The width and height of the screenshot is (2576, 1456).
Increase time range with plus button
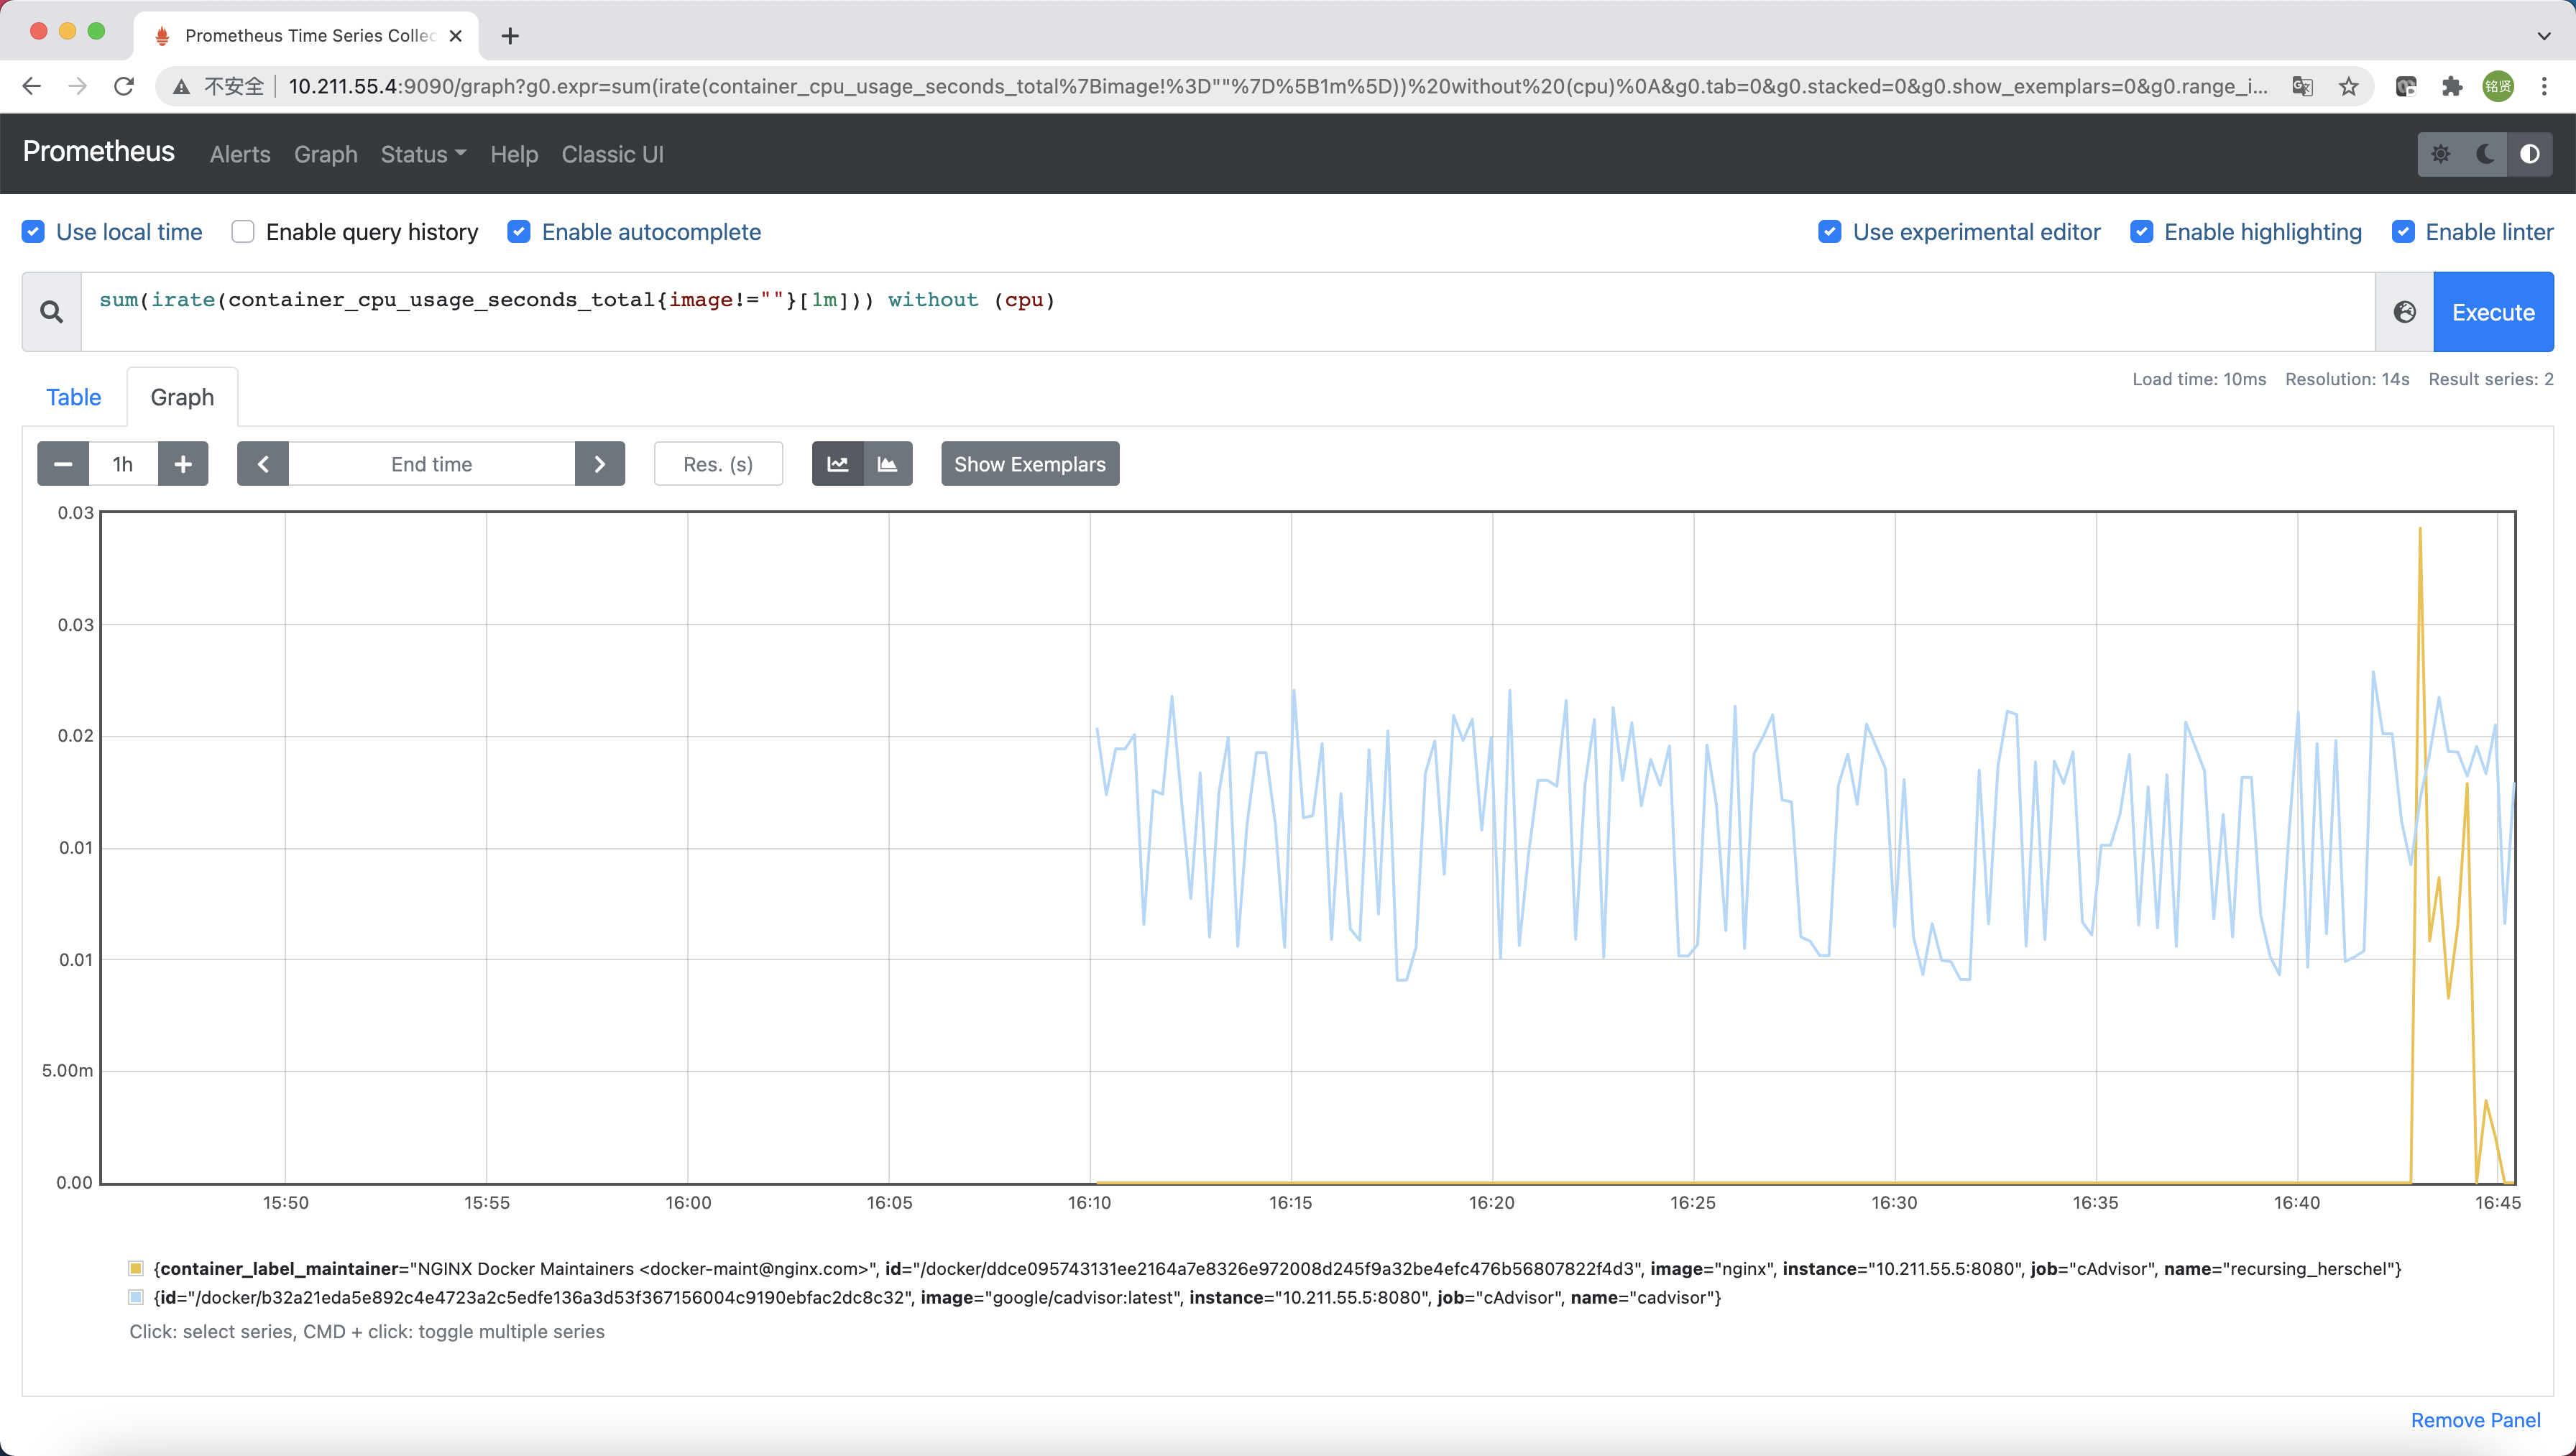[183, 464]
